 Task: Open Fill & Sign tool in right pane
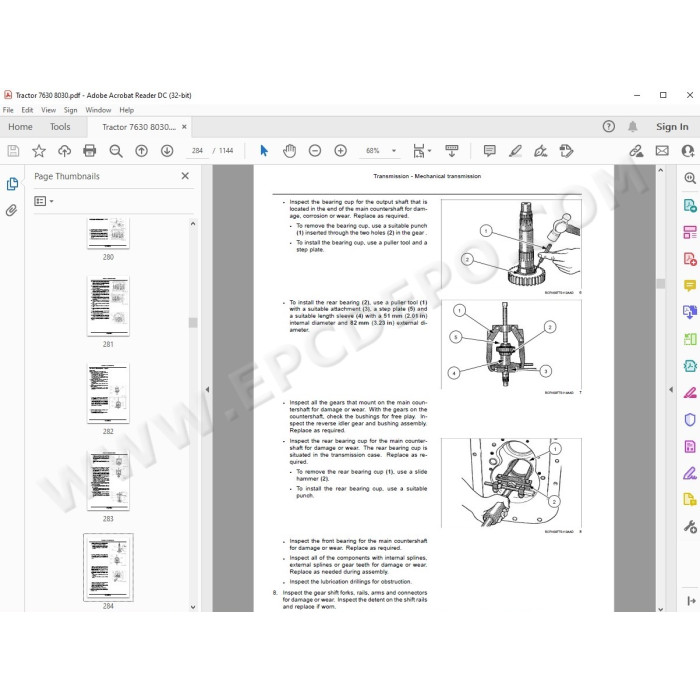tap(690, 473)
